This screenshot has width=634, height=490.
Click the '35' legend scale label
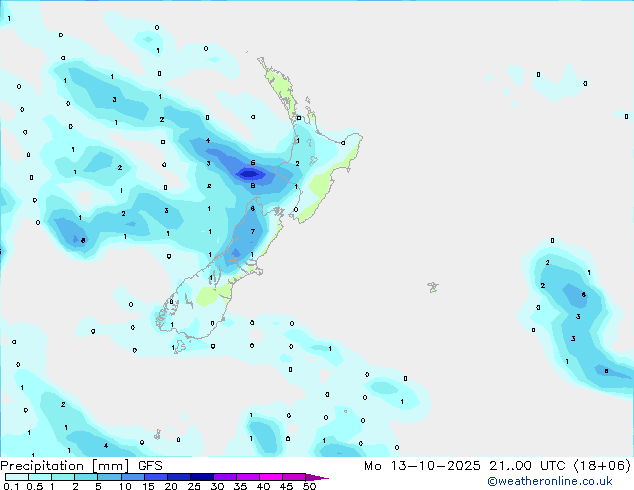pyautogui.click(x=240, y=486)
